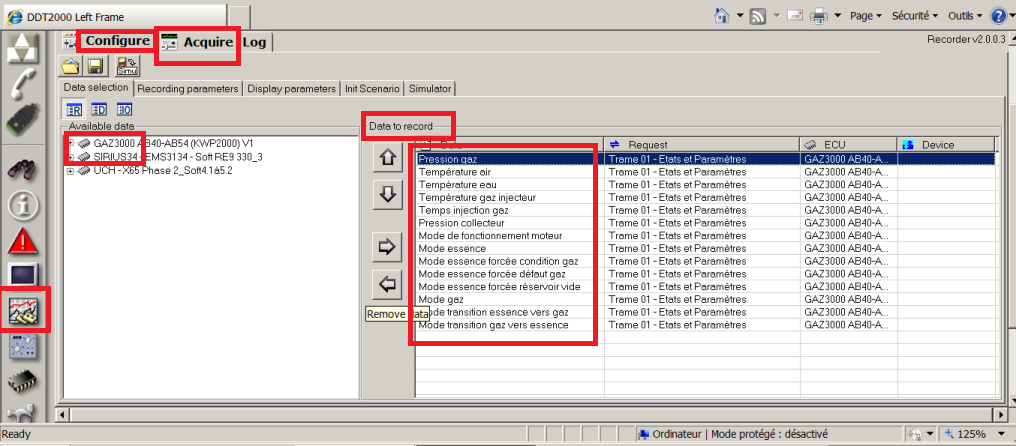Expand the GAZ3000 AB40-AB54 tree node
1016x446 pixels.
[x=70, y=143]
